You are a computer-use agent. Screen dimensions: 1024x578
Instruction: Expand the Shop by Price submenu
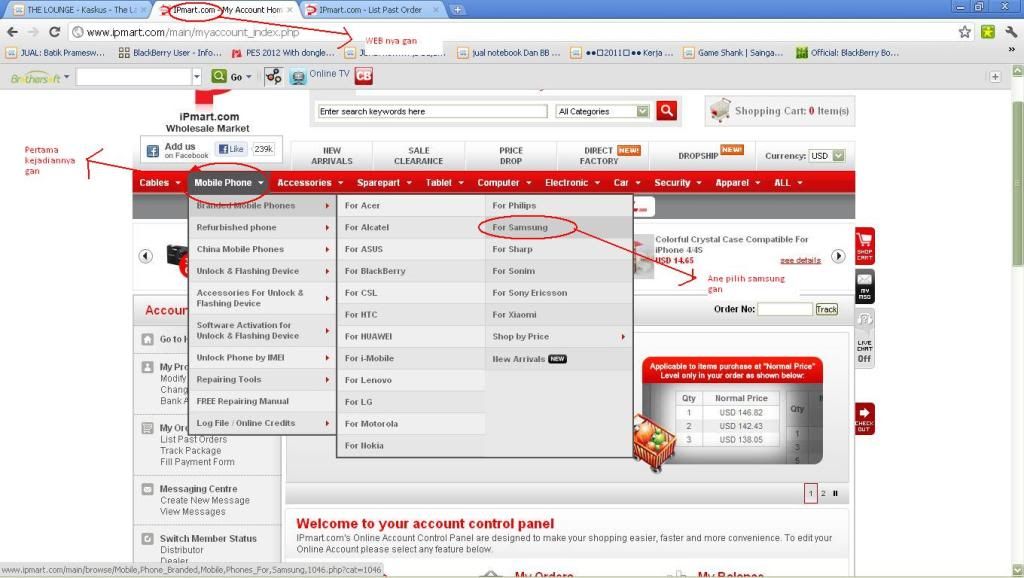623,336
